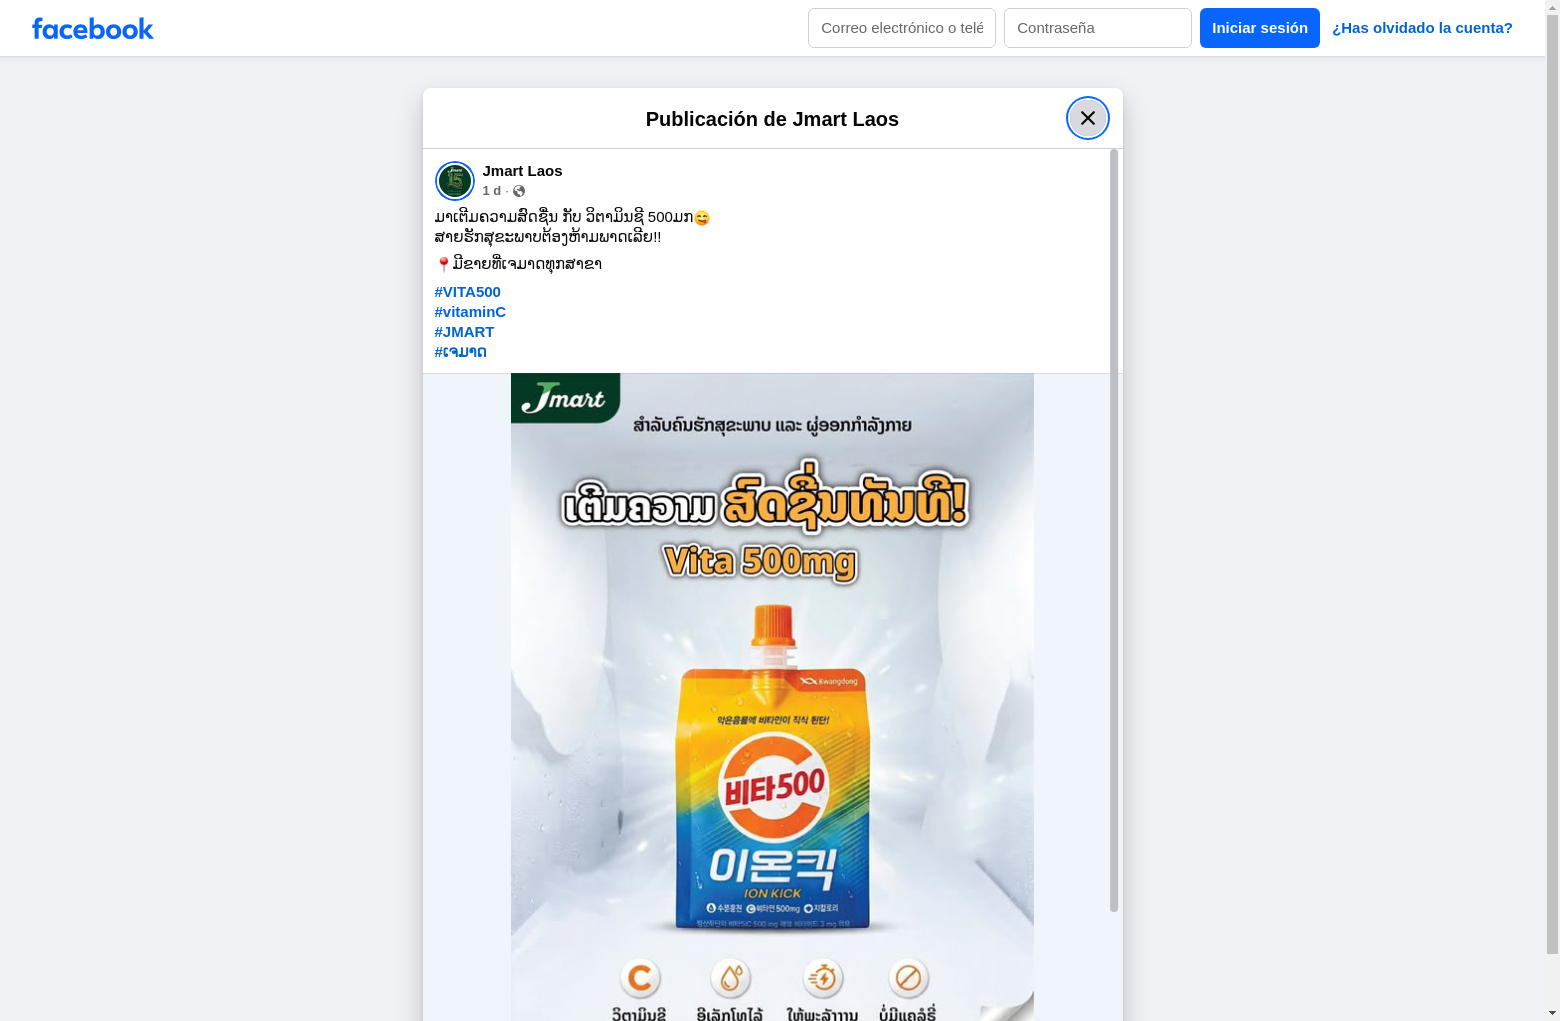Click the Facebook logo
This screenshot has width=1560, height=1021.
pos(93,28)
